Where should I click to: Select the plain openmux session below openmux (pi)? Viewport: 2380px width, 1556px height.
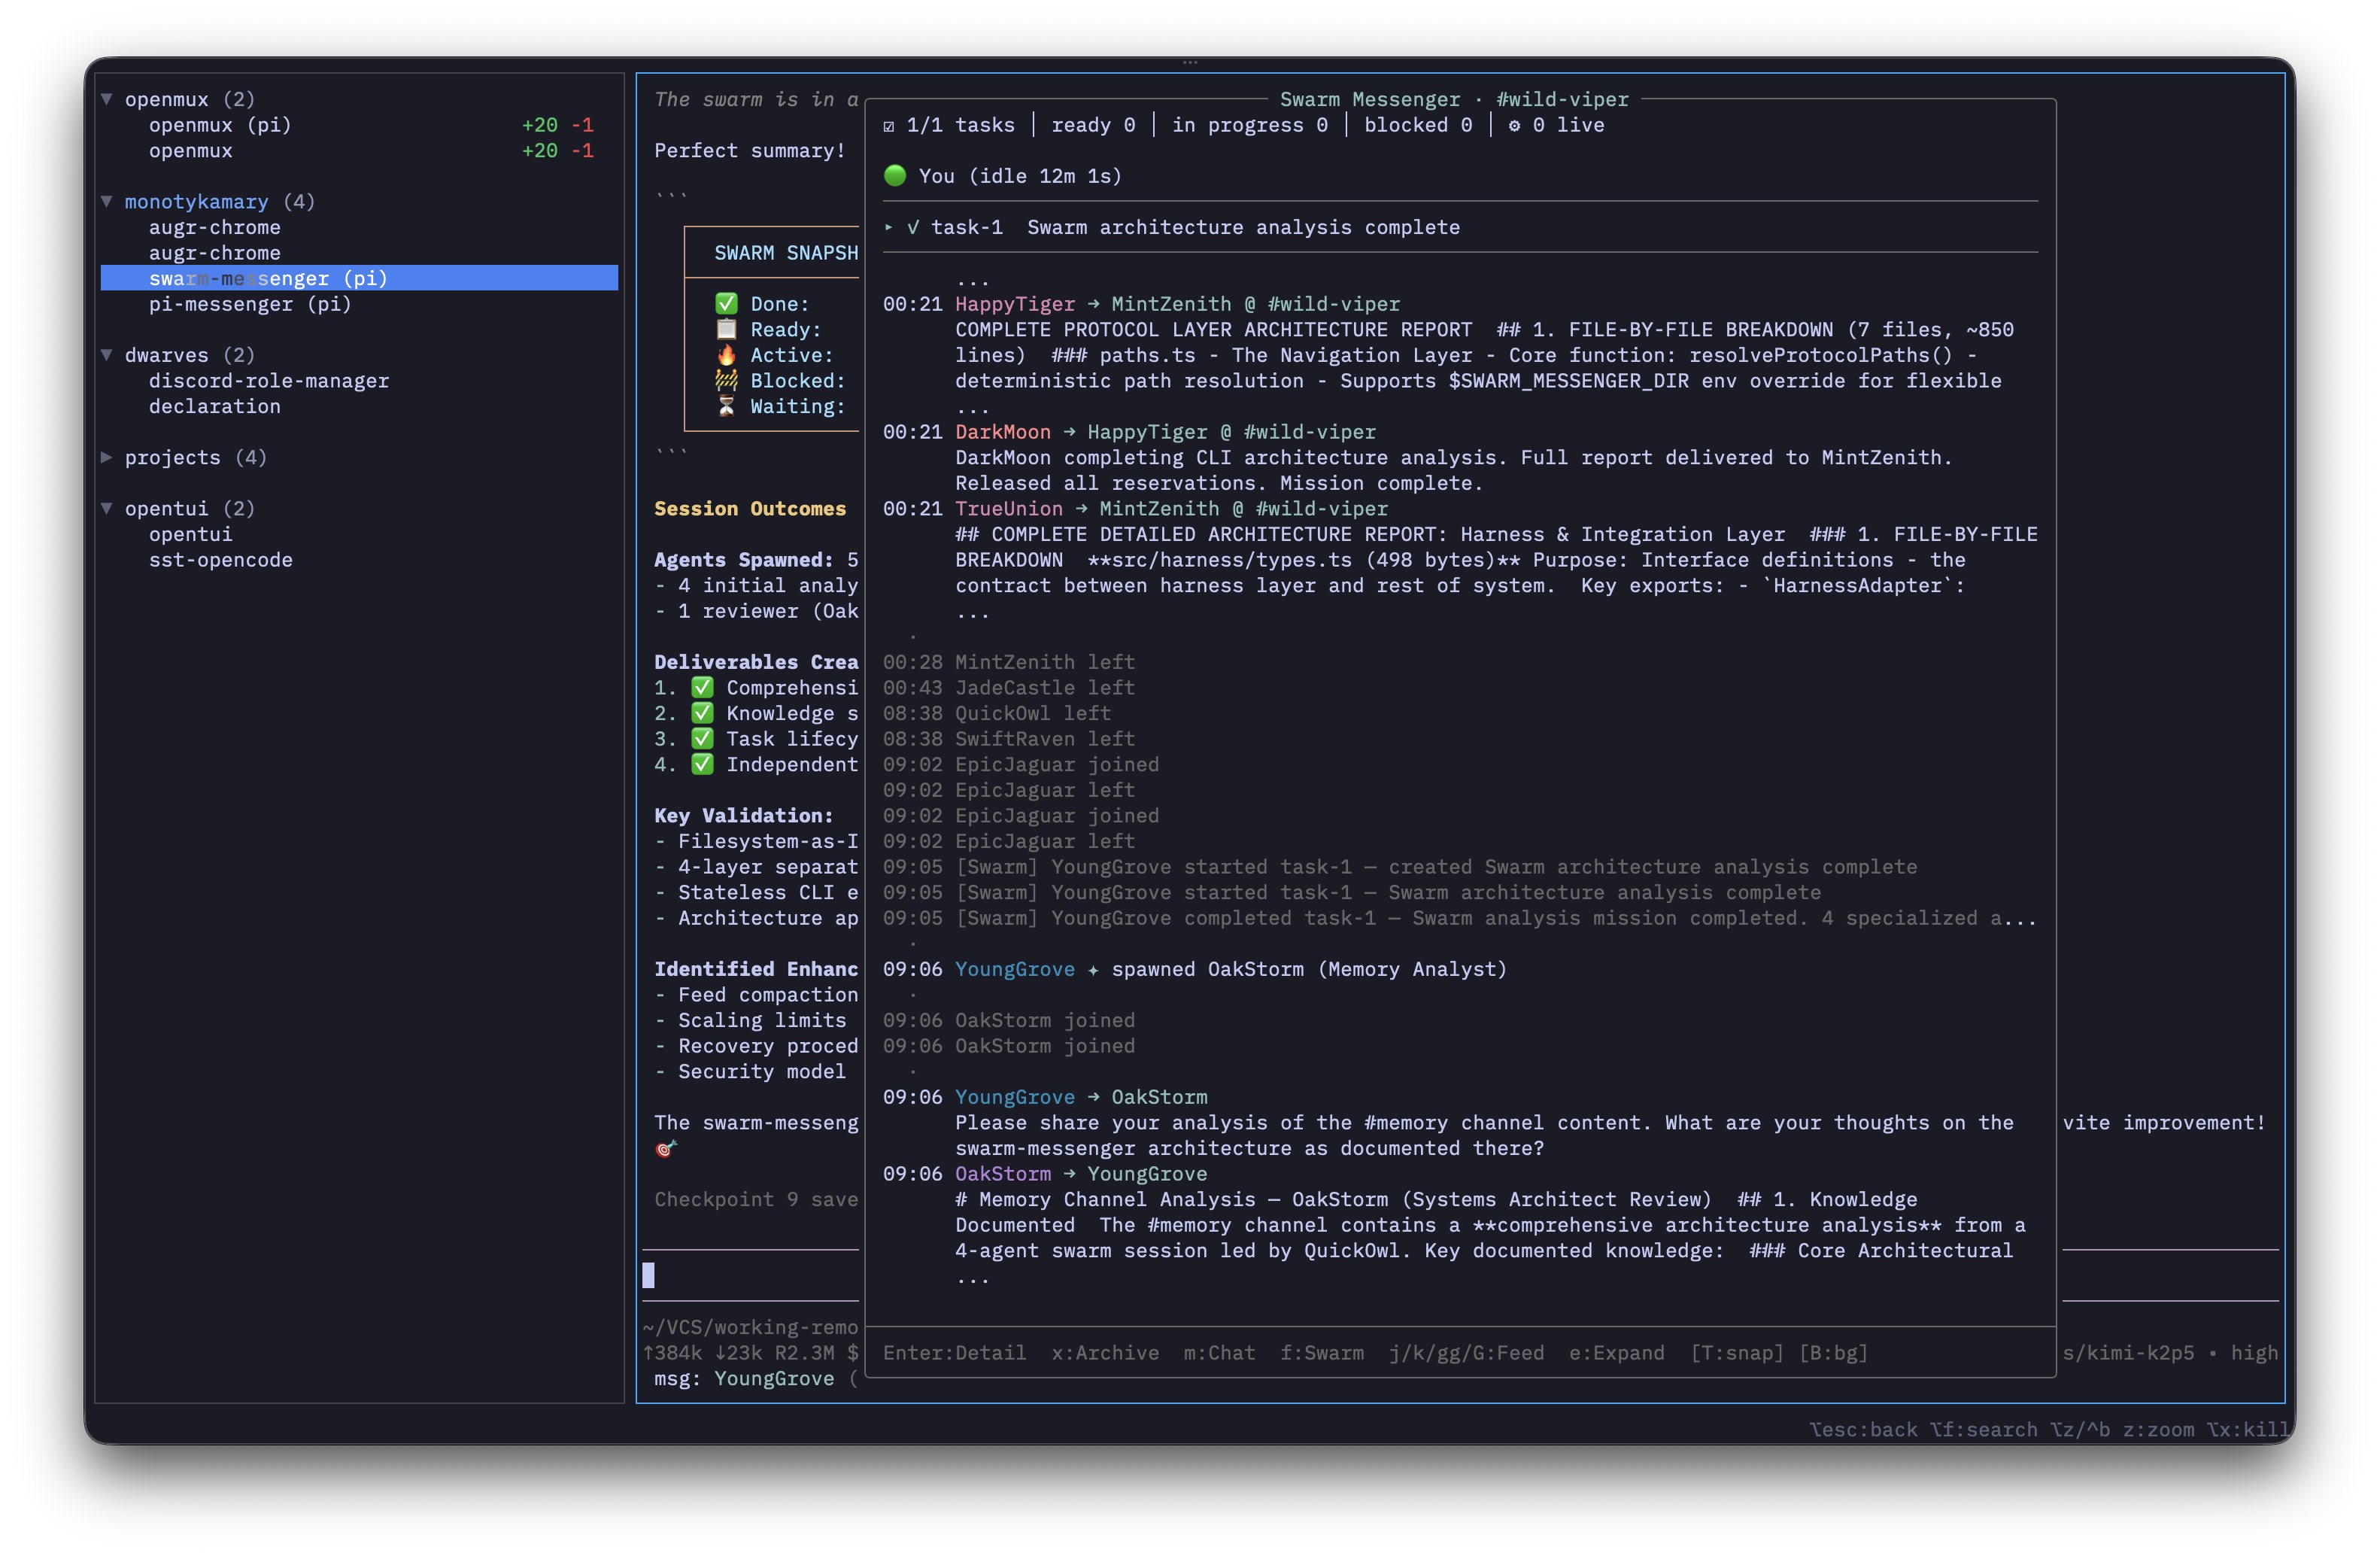pyautogui.click(x=191, y=151)
